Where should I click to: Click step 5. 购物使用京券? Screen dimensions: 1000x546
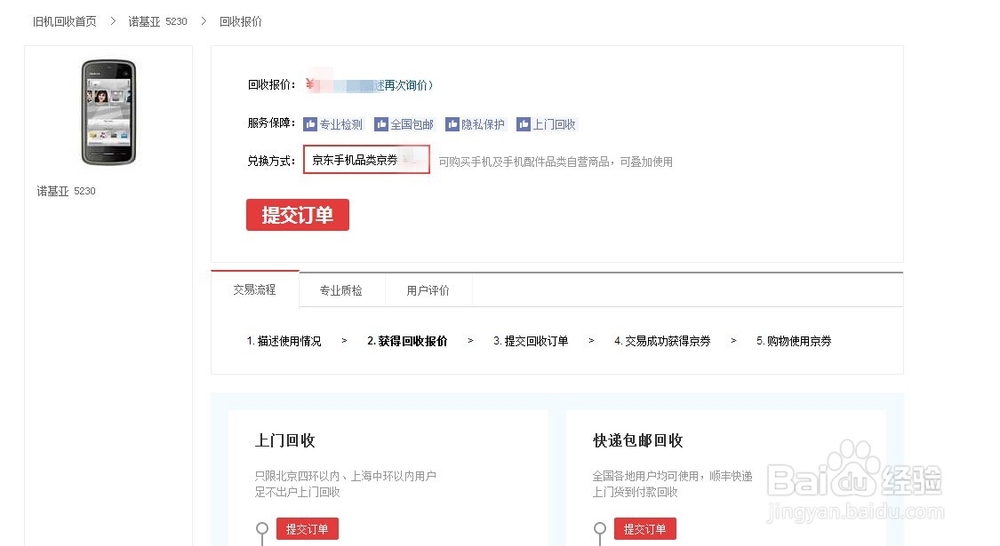coord(794,341)
